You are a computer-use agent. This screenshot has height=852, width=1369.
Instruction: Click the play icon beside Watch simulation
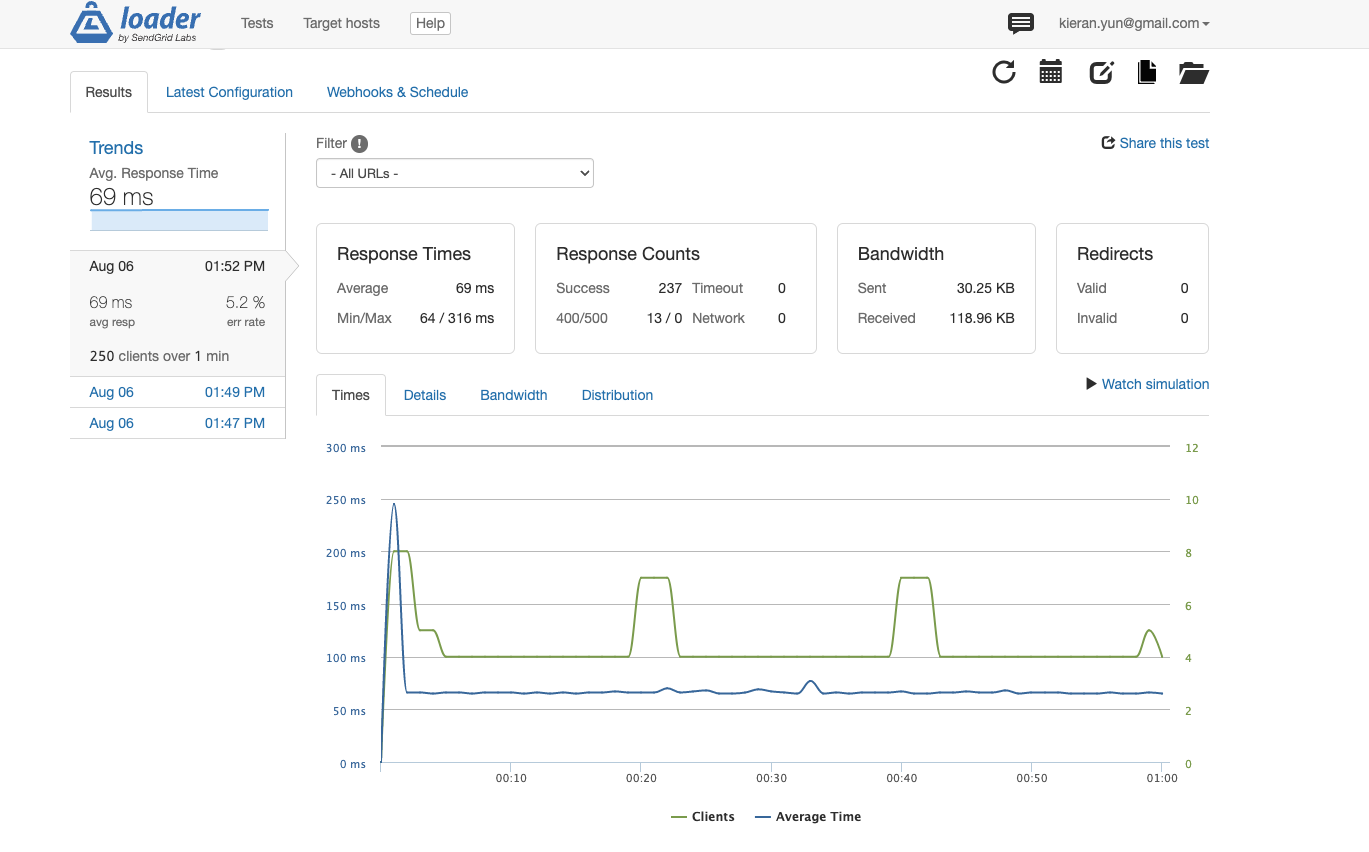(1092, 384)
